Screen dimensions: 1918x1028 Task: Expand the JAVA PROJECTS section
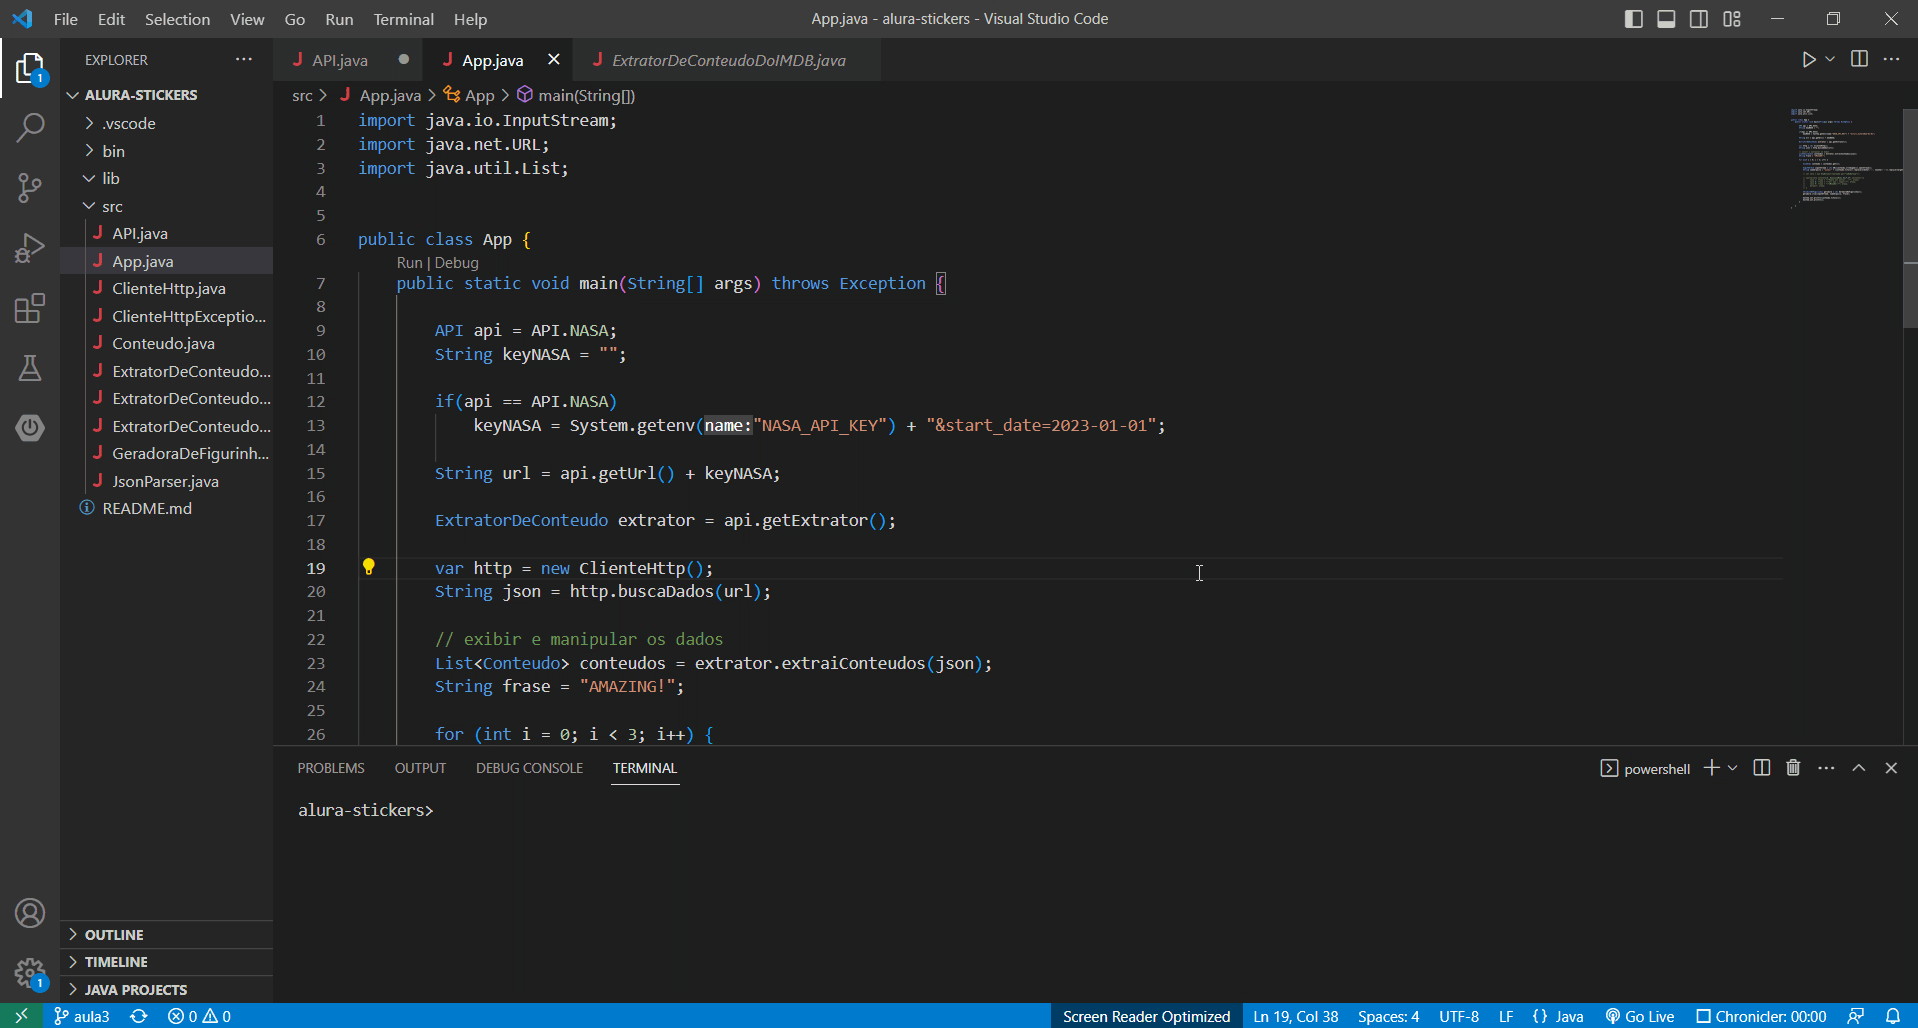166,989
